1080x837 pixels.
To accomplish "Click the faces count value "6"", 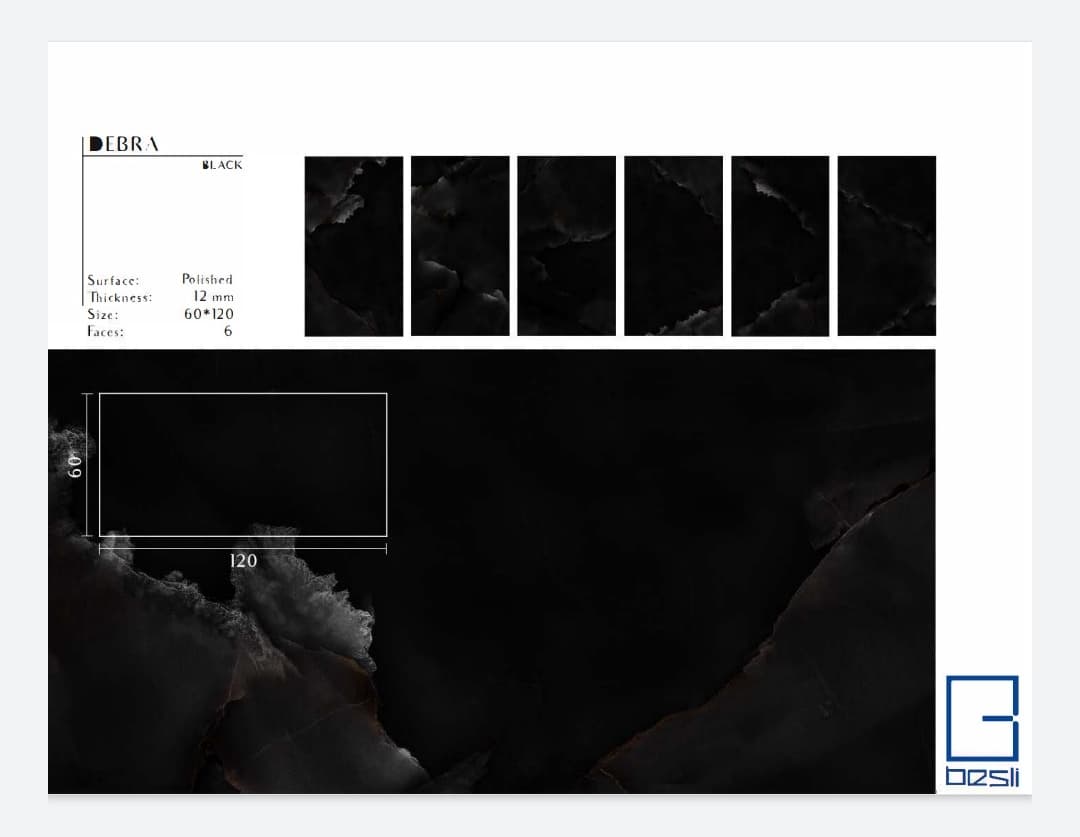I will 228,331.
